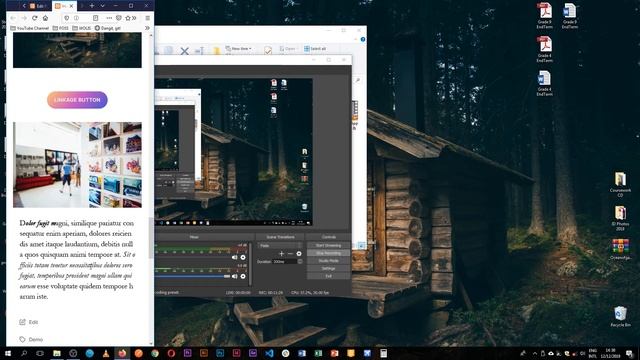Viewport: 640px width, 360px height.
Task: Open Google Chrome from taskbar
Action: click(x=155, y=353)
